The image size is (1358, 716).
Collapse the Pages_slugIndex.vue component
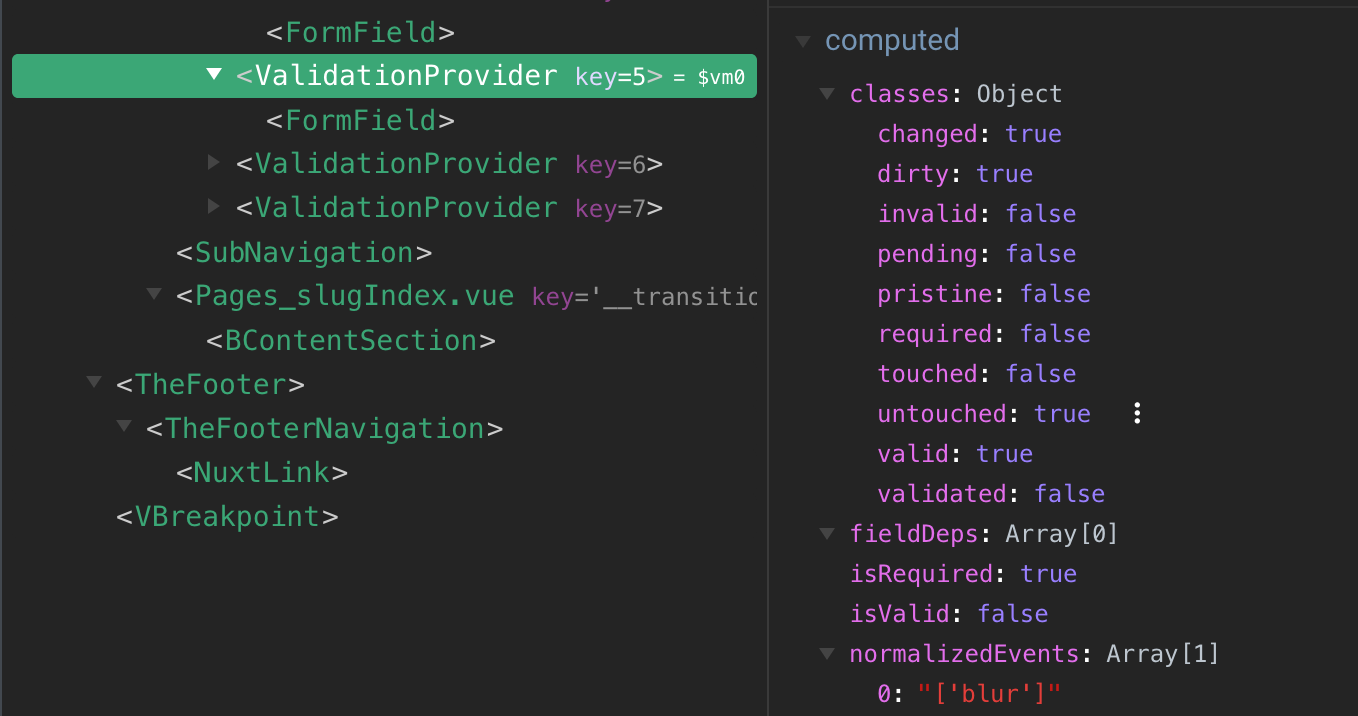pos(153,294)
